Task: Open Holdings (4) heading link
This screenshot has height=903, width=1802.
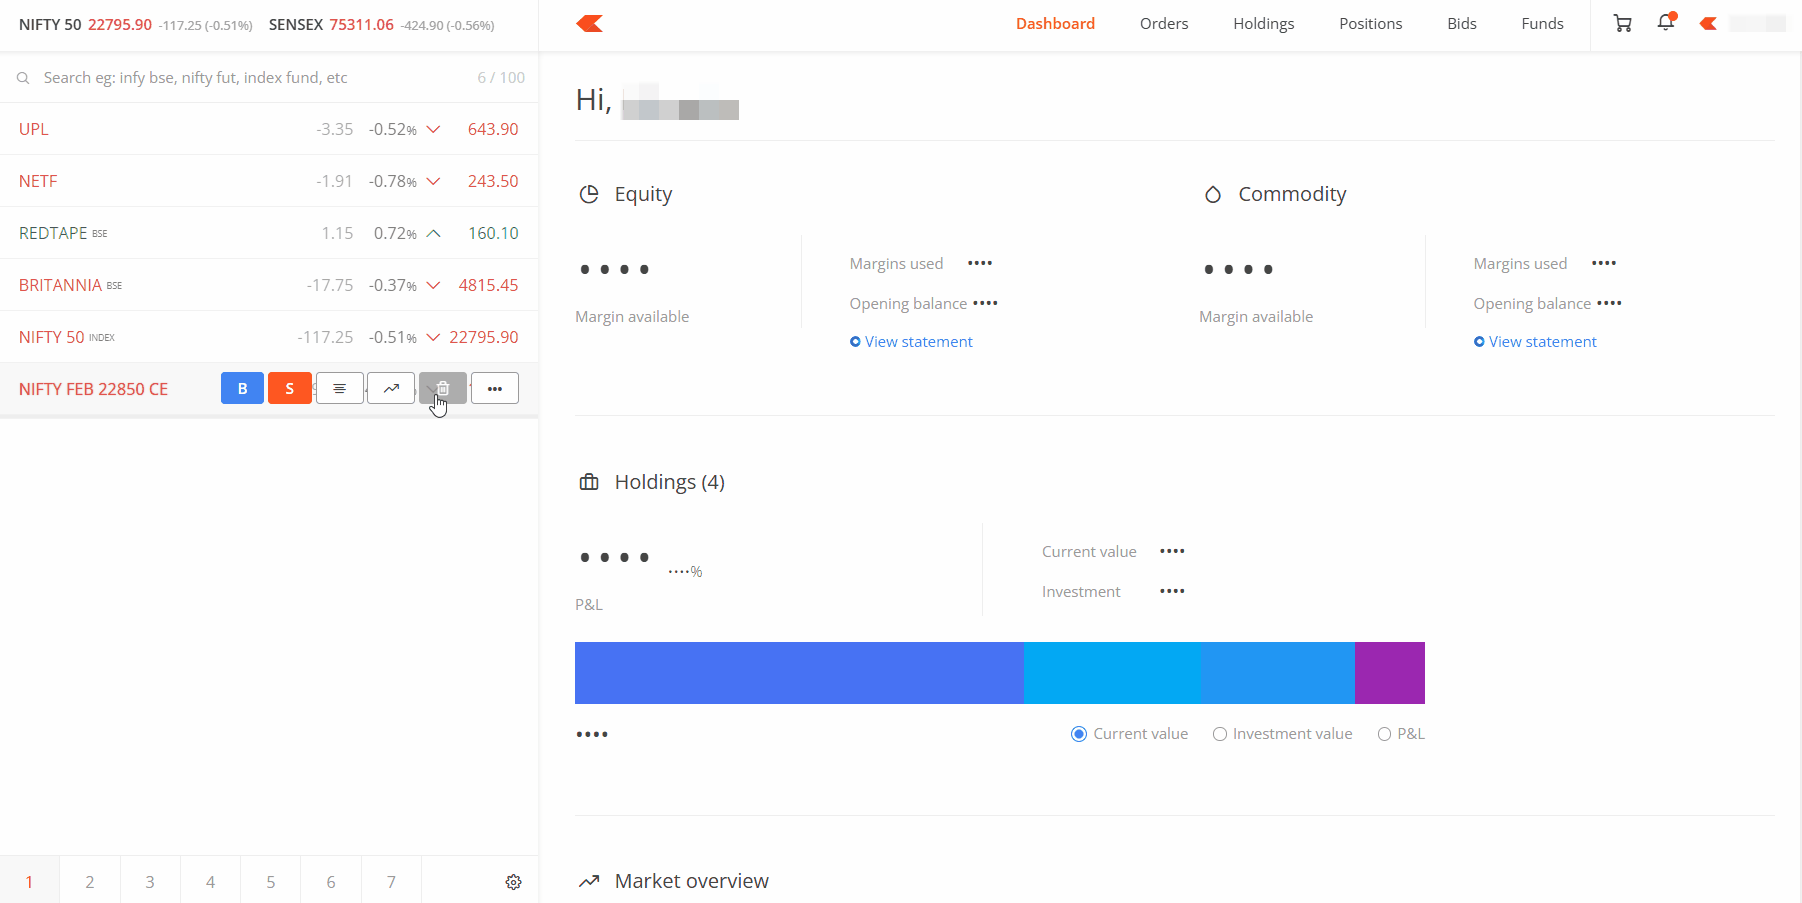Action: 670,482
